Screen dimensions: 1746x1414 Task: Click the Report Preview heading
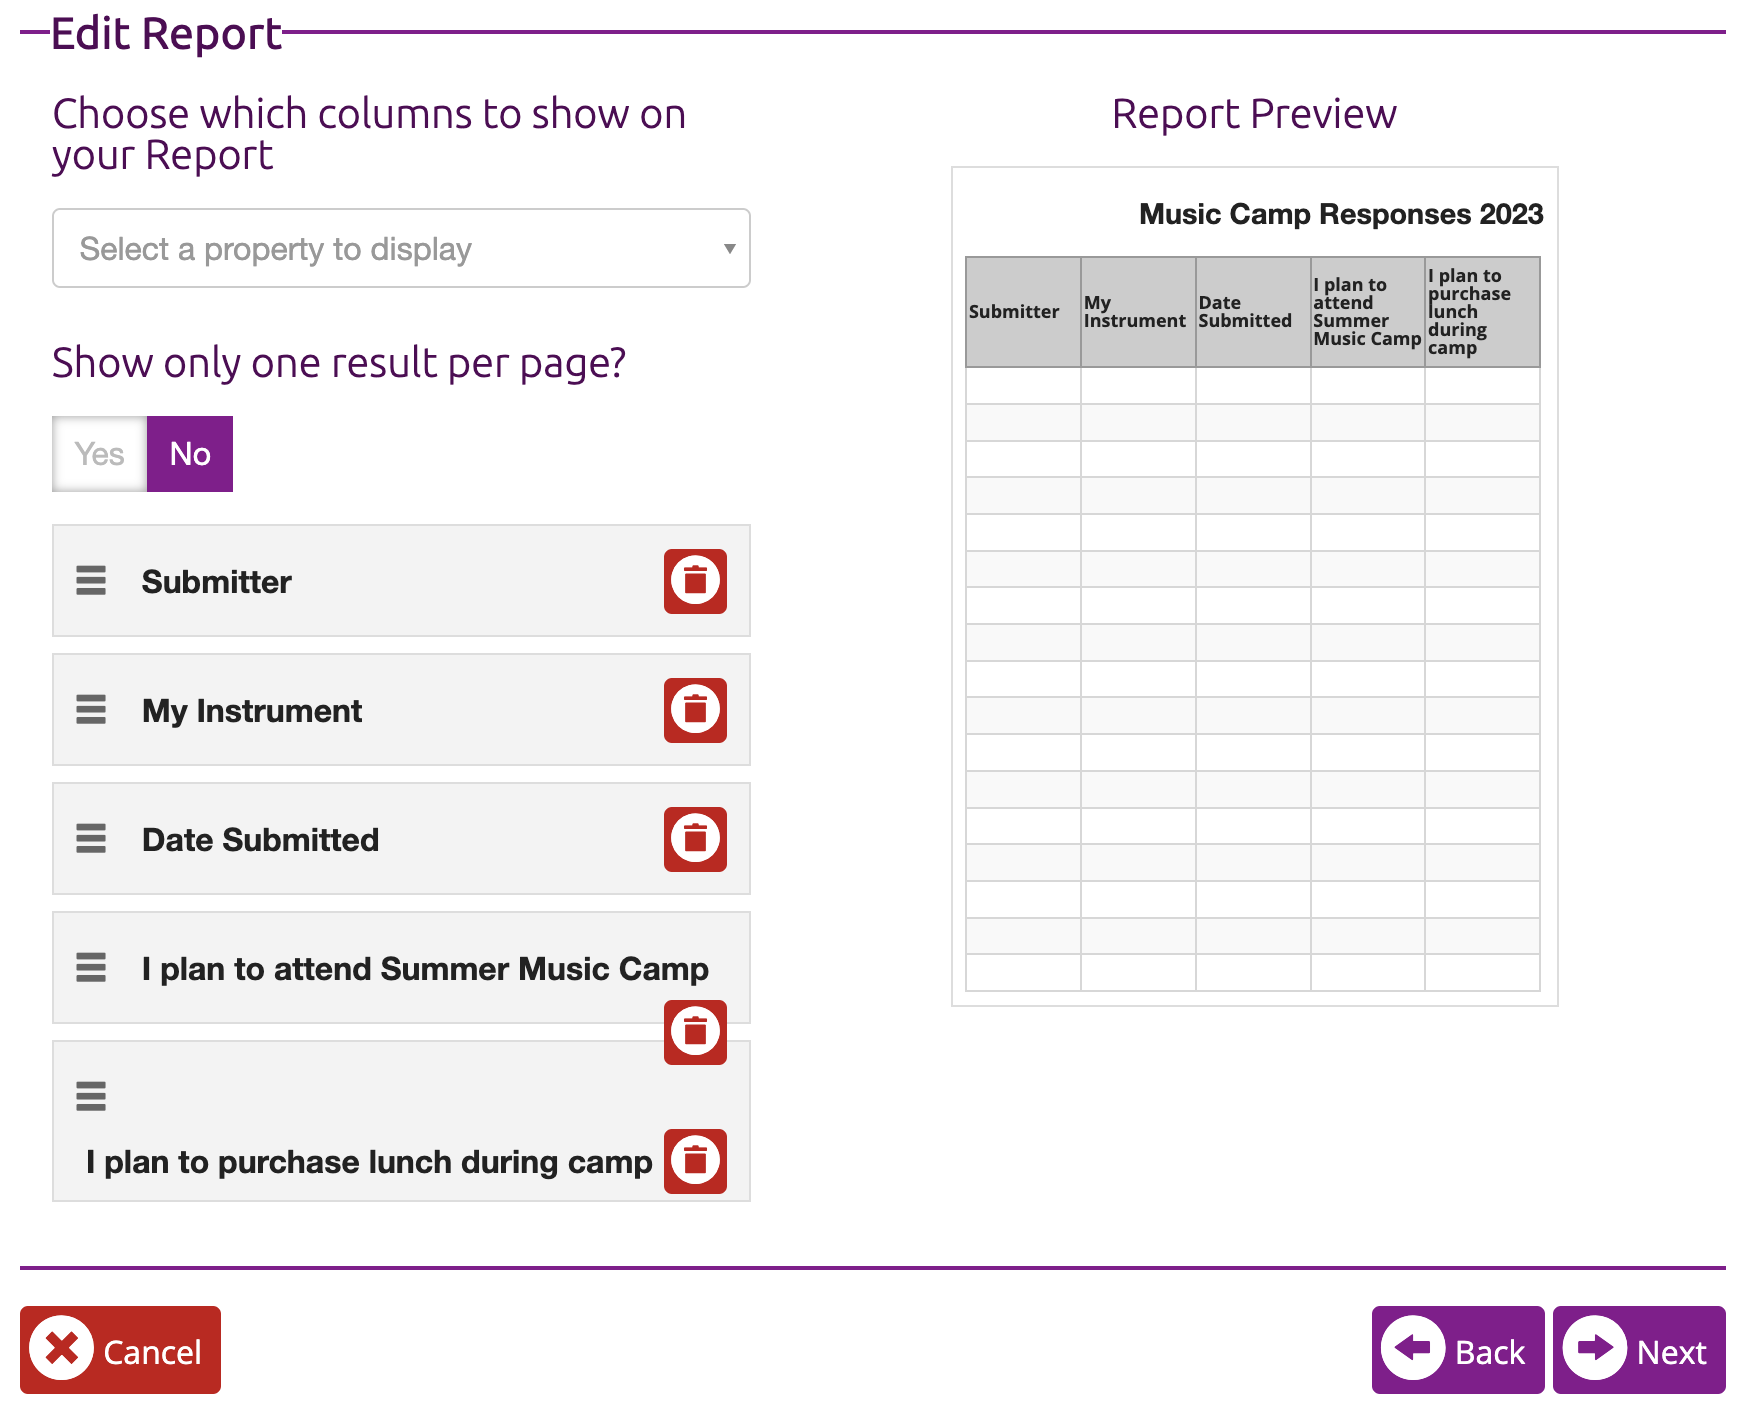[1254, 114]
